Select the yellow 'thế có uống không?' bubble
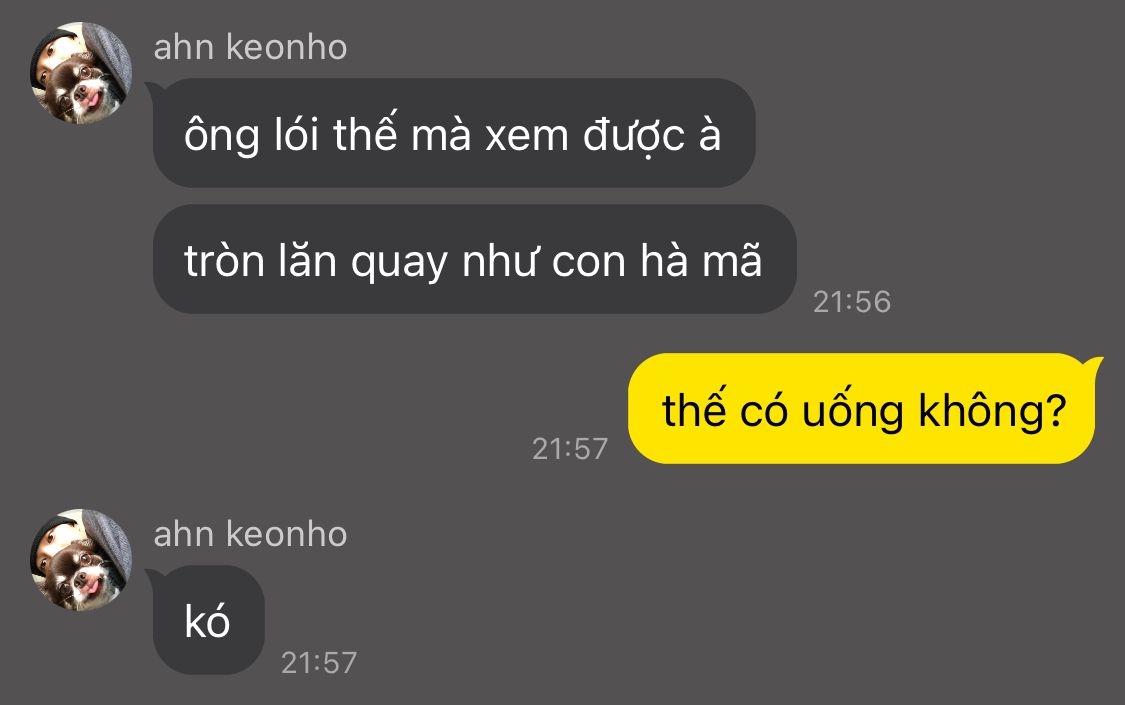The height and width of the screenshot is (705, 1125). 864,409
